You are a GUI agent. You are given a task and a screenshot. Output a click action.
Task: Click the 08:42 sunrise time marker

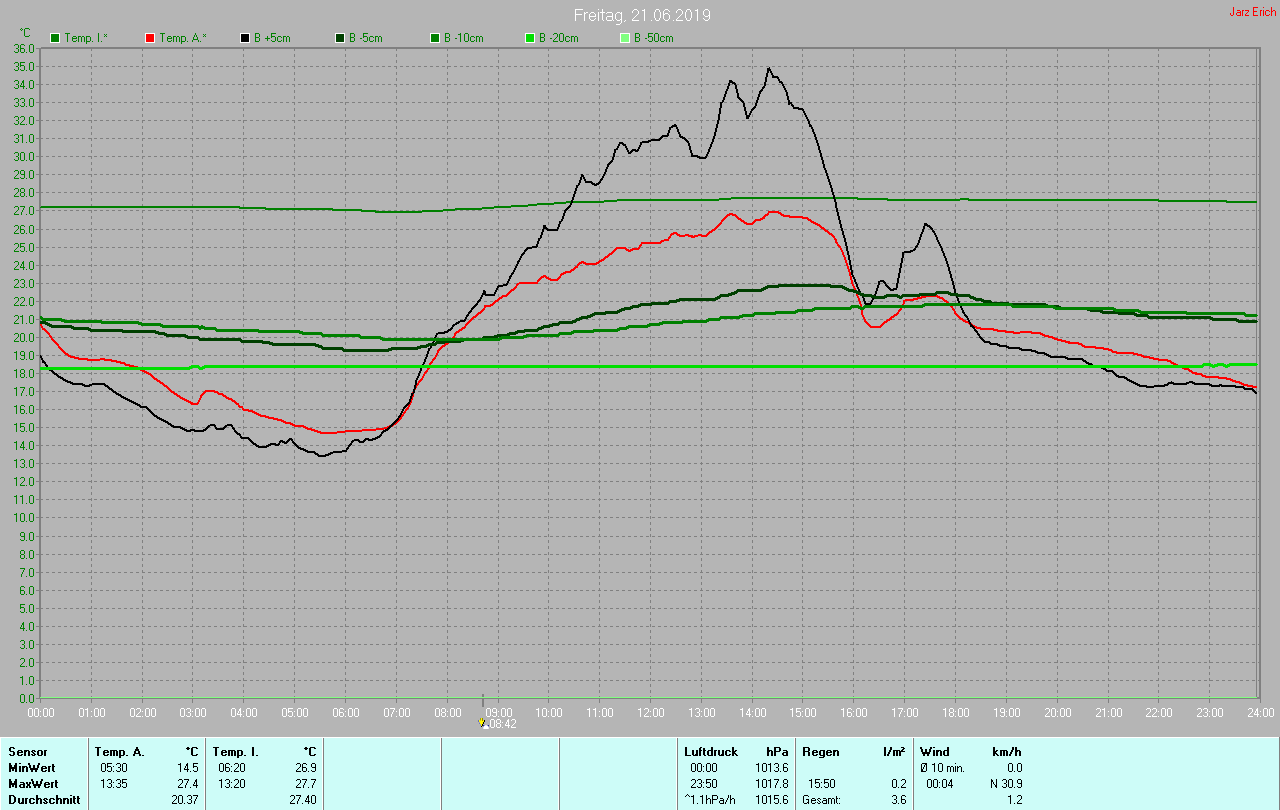click(502, 724)
